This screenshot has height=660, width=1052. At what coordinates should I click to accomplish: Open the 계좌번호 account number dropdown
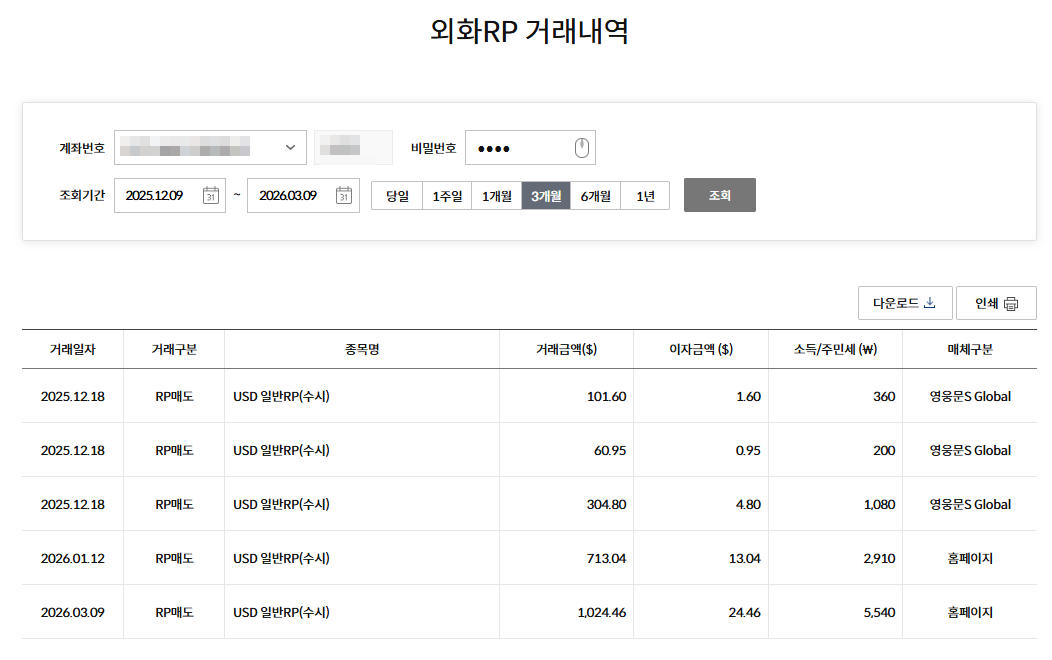click(290, 146)
